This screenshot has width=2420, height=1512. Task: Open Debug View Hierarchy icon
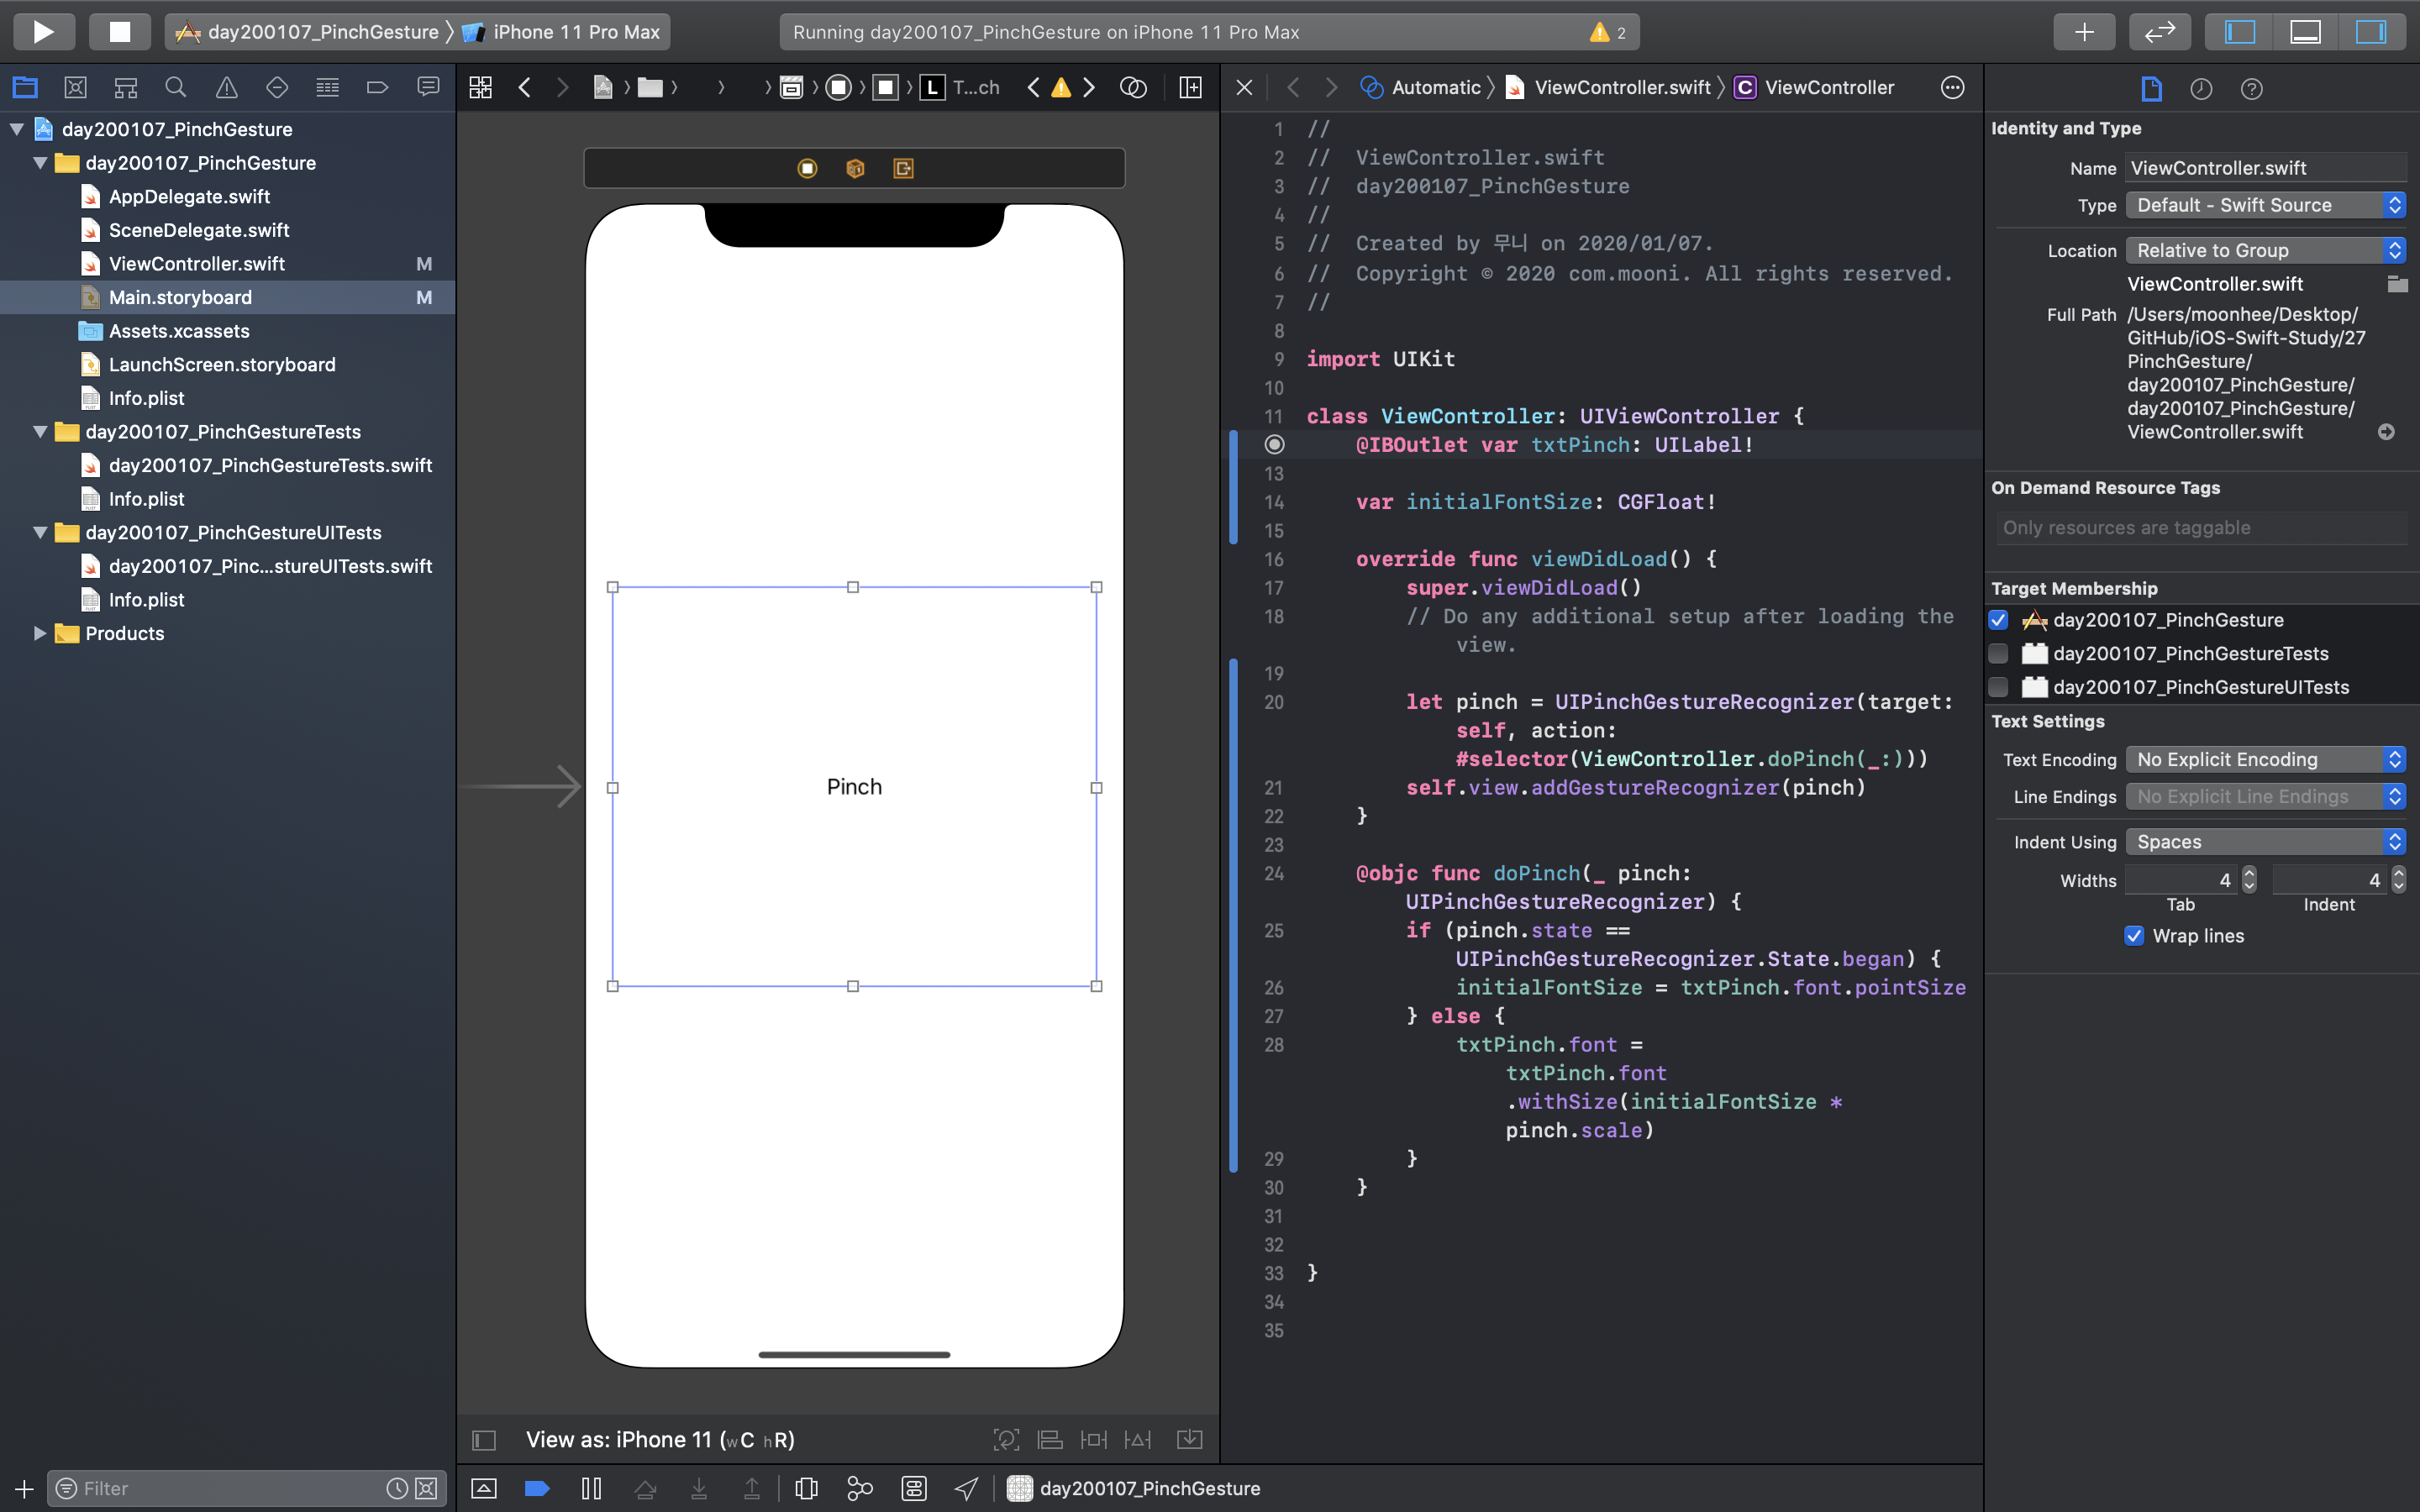pyautogui.click(x=806, y=1488)
